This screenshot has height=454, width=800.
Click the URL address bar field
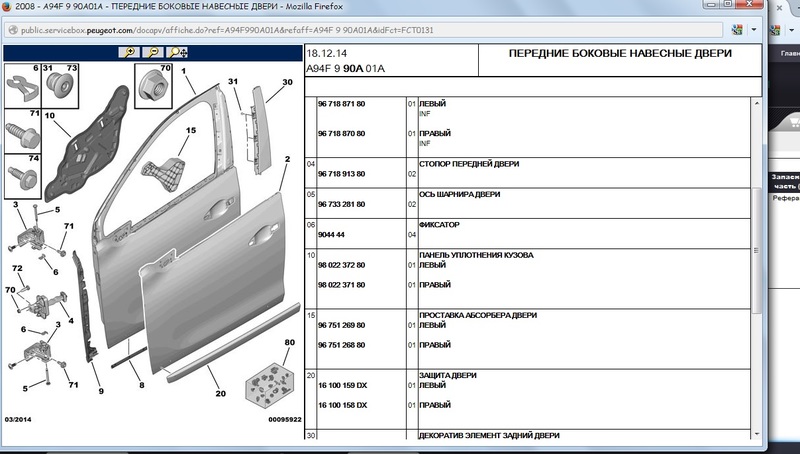click(x=364, y=30)
